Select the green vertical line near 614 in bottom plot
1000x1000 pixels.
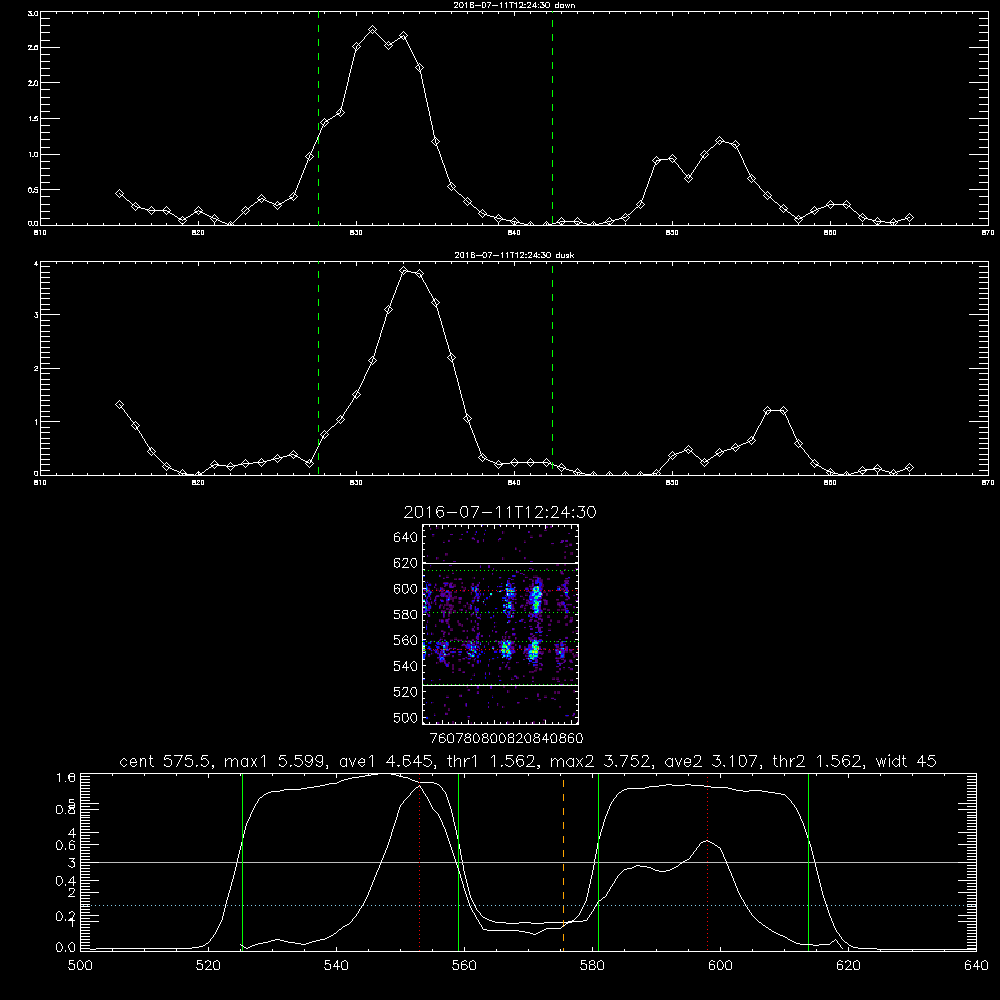click(808, 862)
